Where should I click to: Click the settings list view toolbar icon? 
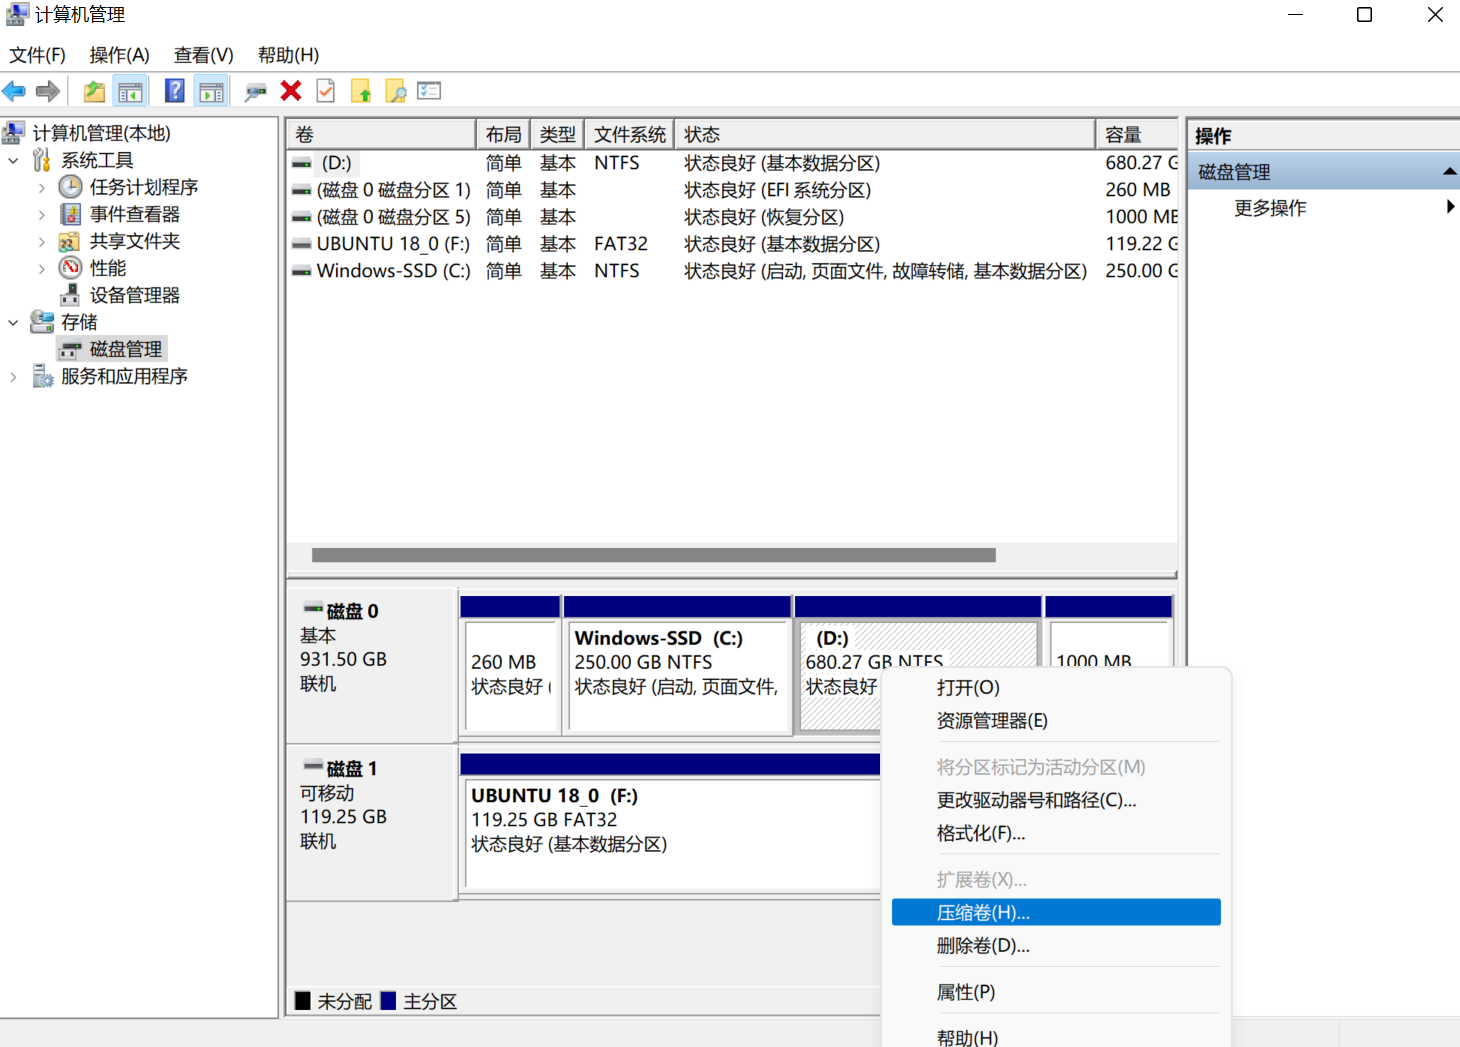(429, 91)
